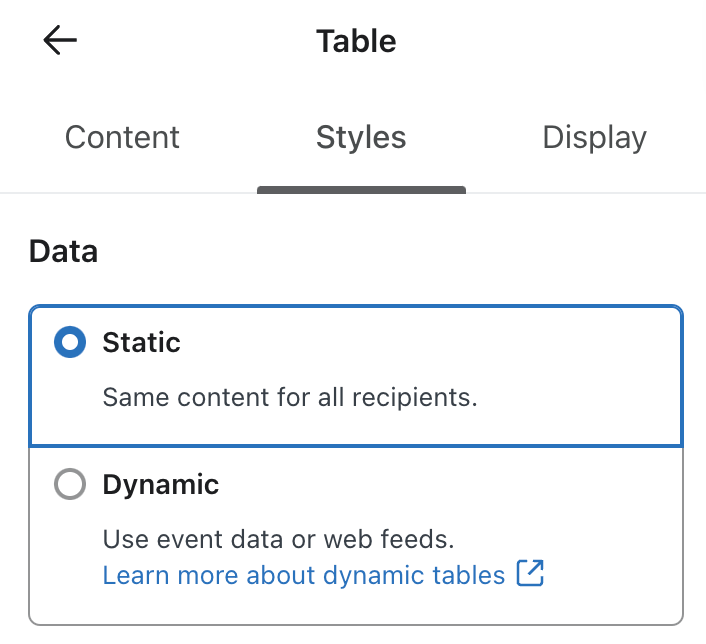Image resolution: width=706 pixels, height=644 pixels.
Task: Click 'Use event data or web feeds' text
Action: (x=278, y=540)
